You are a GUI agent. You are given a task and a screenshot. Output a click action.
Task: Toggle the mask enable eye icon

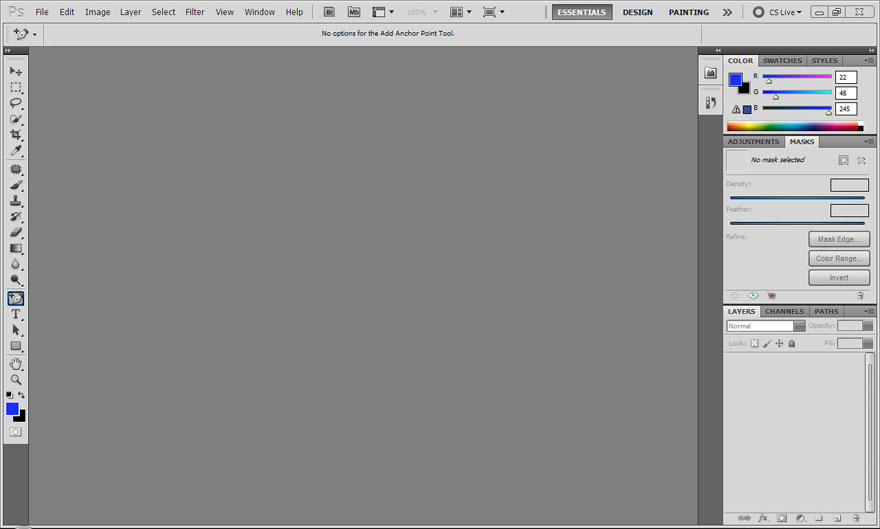coord(753,295)
